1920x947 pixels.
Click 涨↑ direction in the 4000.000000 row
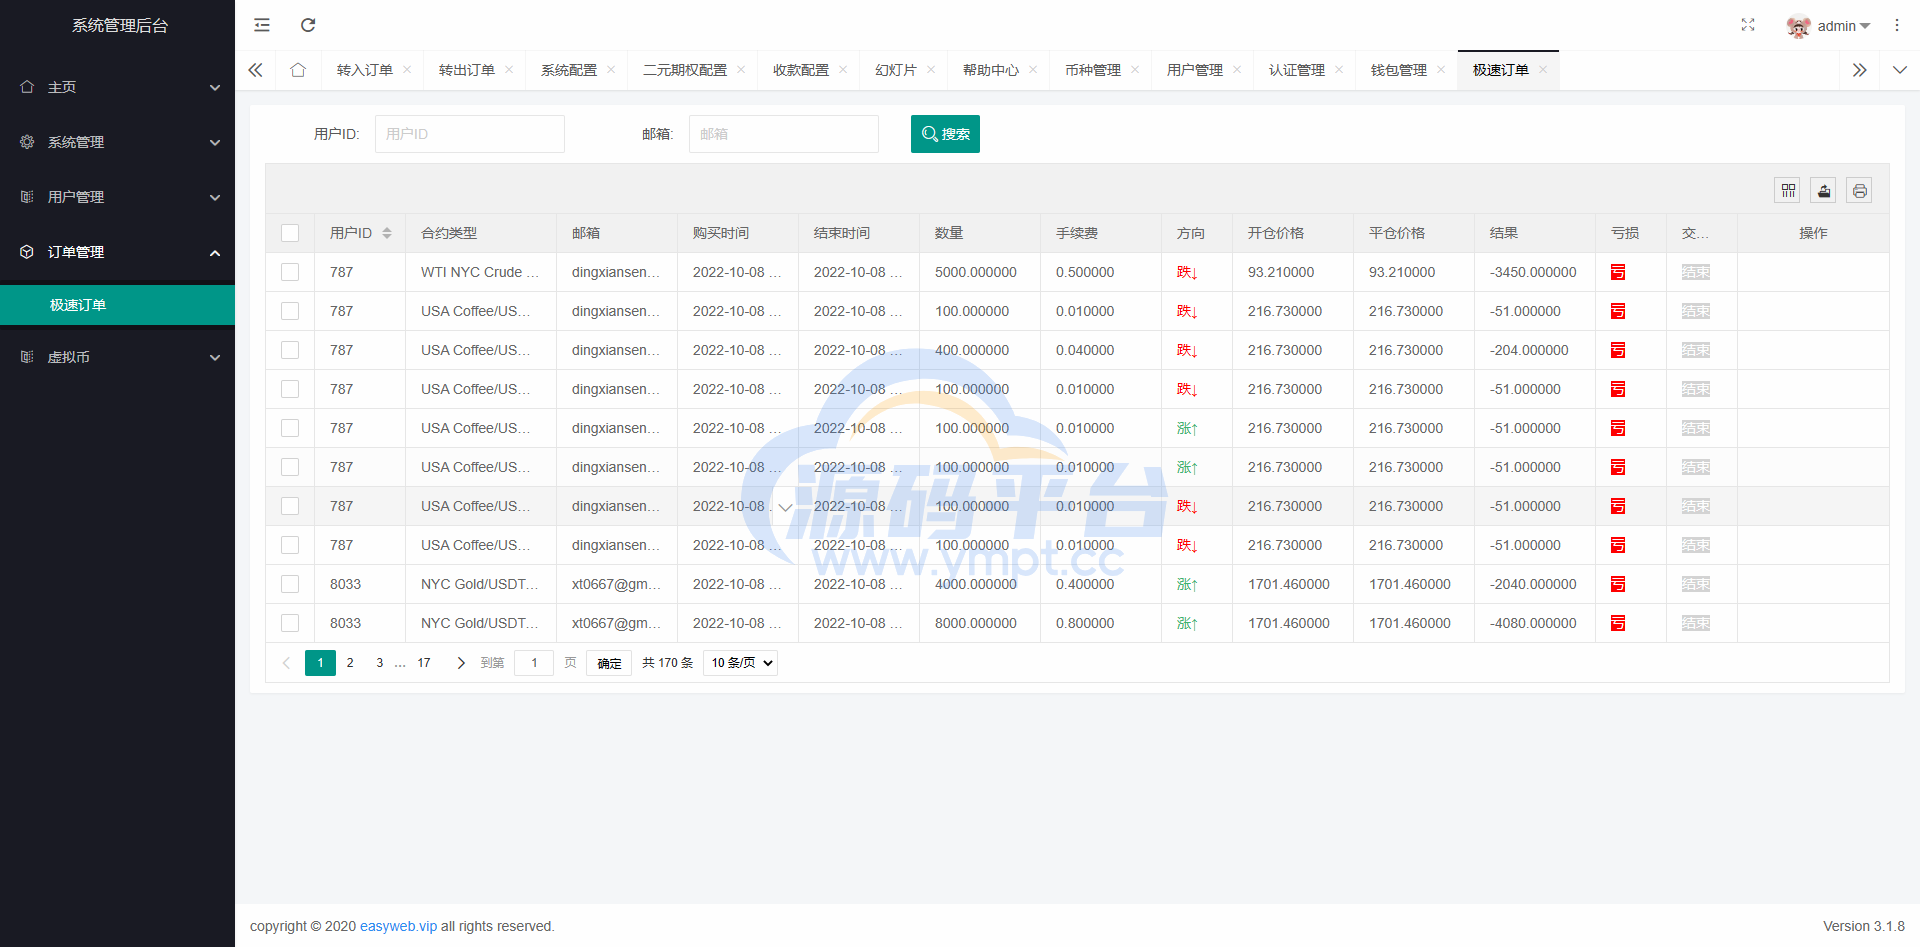point(1187,584)
